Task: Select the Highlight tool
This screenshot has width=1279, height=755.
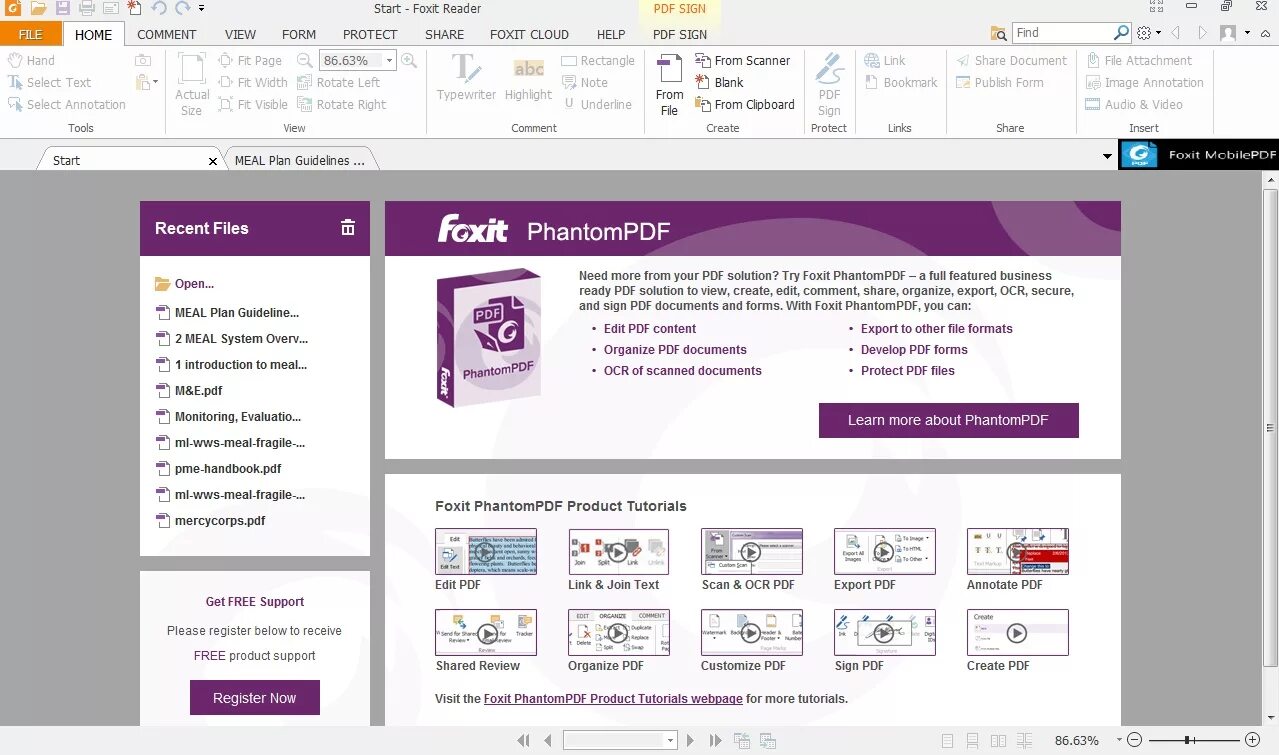Action: [528, 78]
